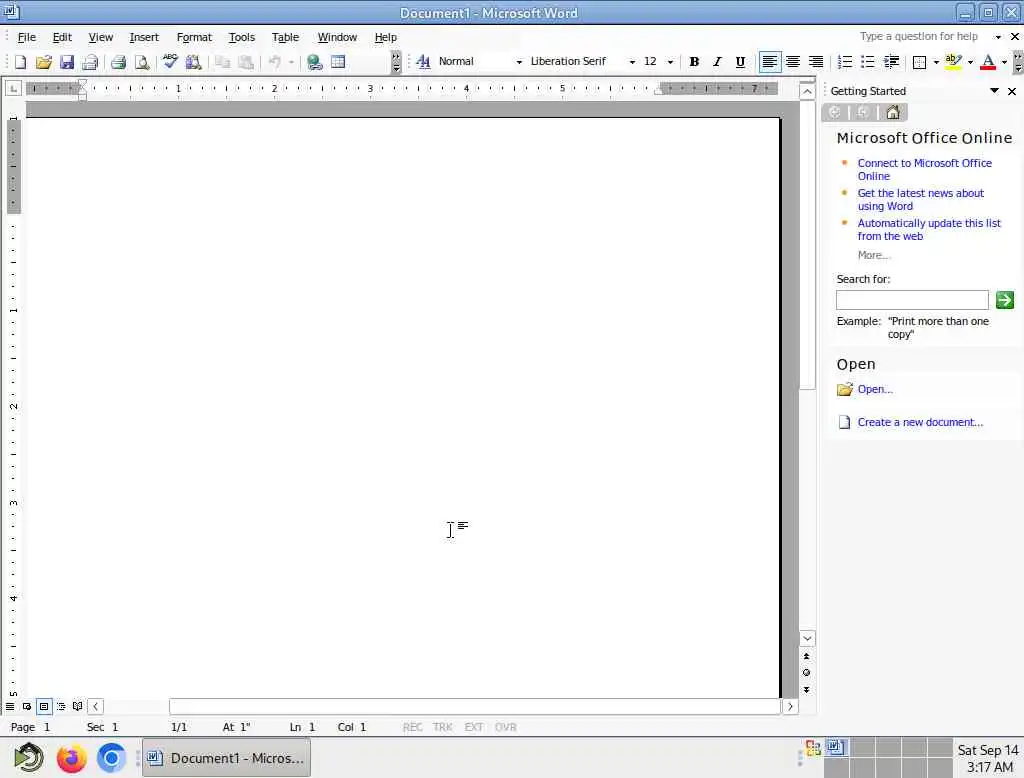Screen dimensions: 1024x778
Task: Open the Undo history dropdown arrow
Action: (291, 62)
